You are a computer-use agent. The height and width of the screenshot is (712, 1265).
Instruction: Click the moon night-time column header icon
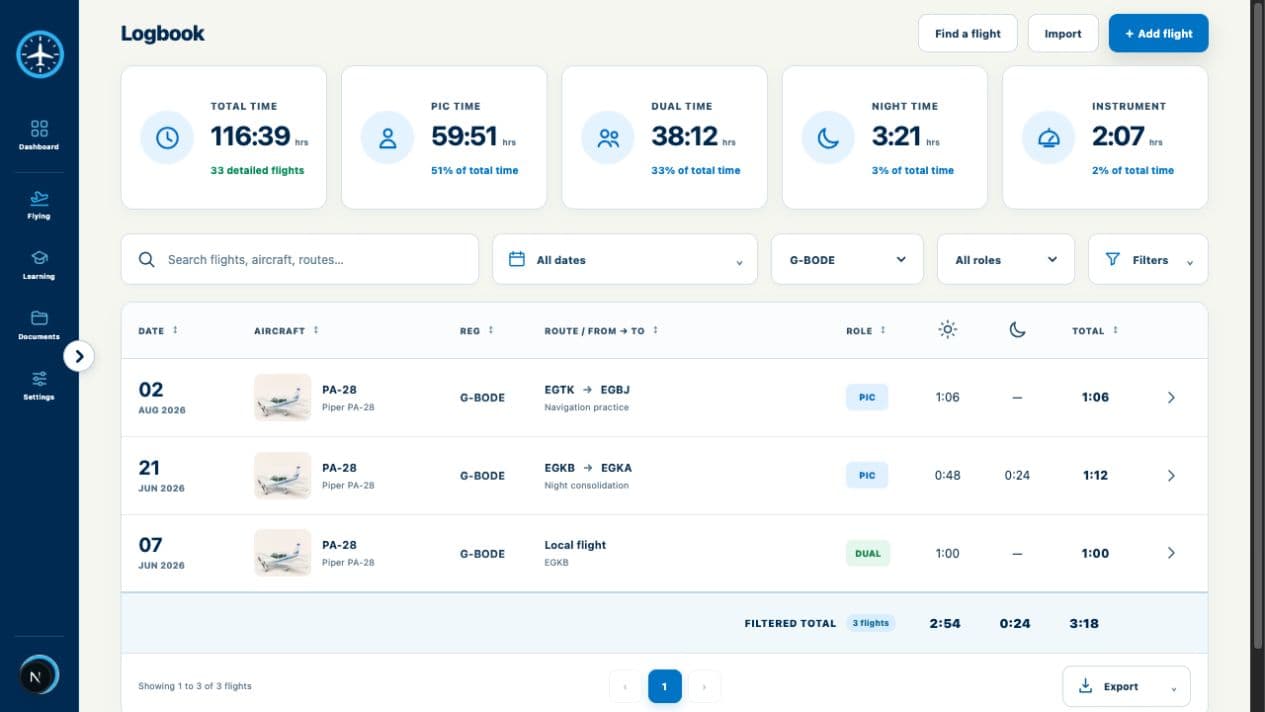click(1017, 329)
